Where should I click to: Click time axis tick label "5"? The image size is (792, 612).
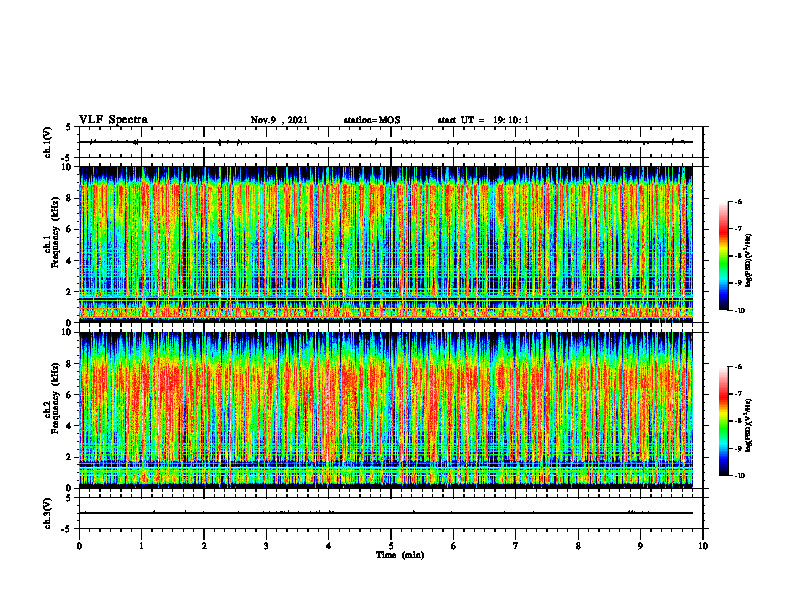point(391,546)
